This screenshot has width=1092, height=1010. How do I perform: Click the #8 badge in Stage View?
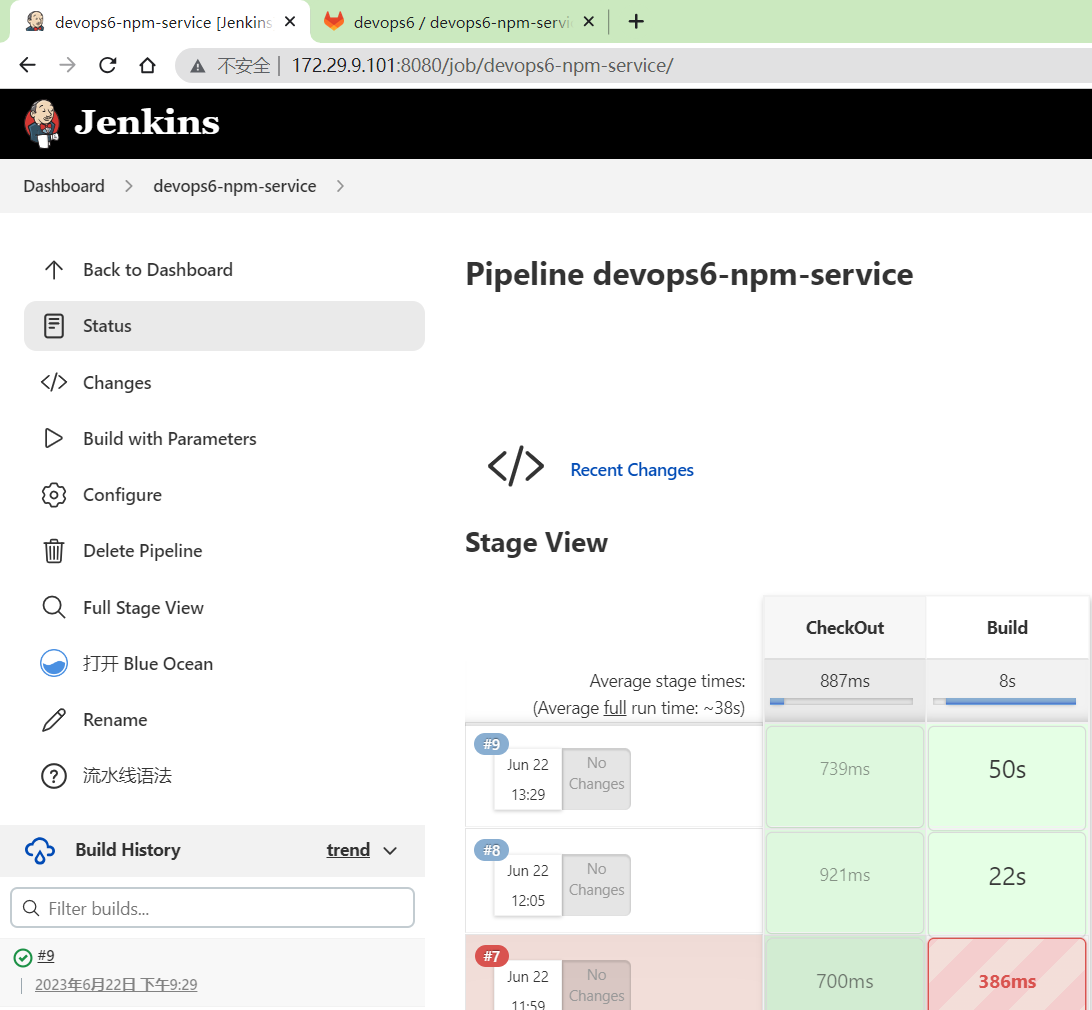(492, 850)
